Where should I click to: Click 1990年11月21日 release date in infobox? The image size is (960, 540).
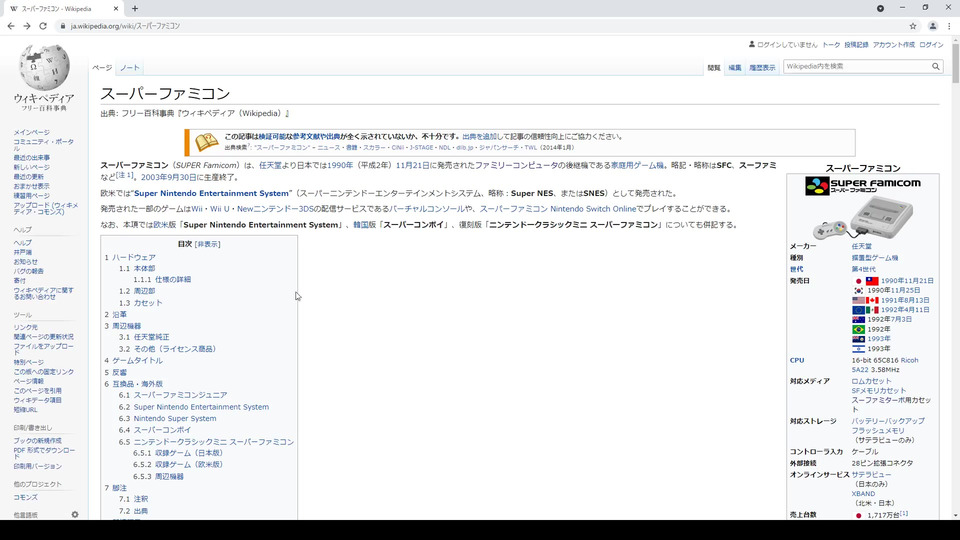907,281
